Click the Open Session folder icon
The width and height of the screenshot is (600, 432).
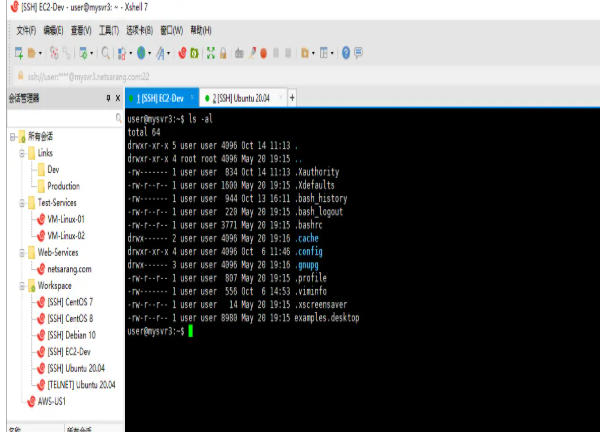click(x=32, y=53)
